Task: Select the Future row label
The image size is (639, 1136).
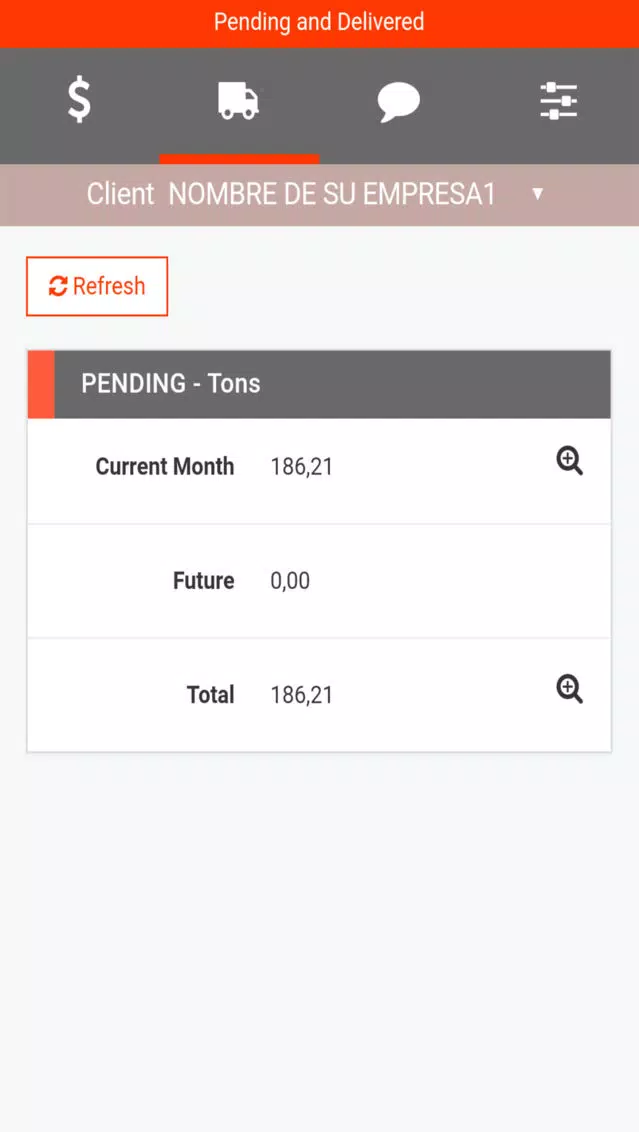Action: coord(204,581)
